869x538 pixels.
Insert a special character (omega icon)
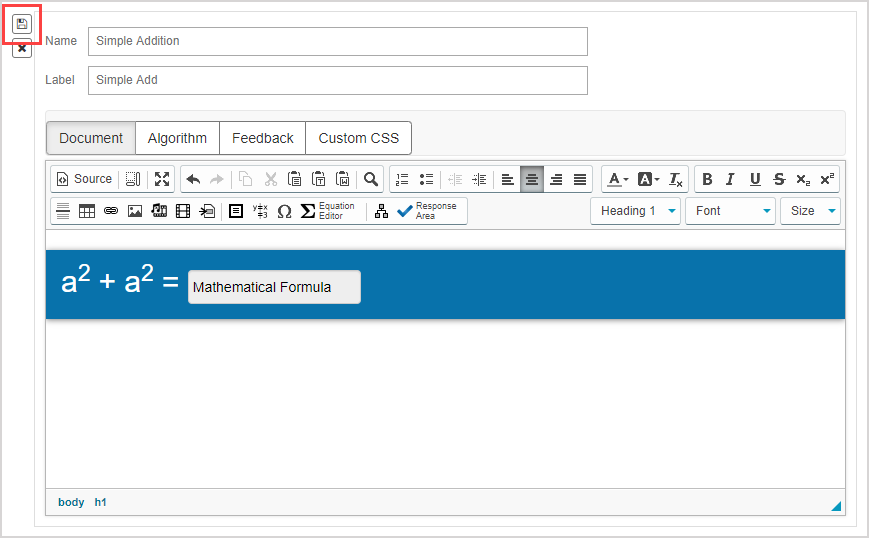(x=284, y=211)
